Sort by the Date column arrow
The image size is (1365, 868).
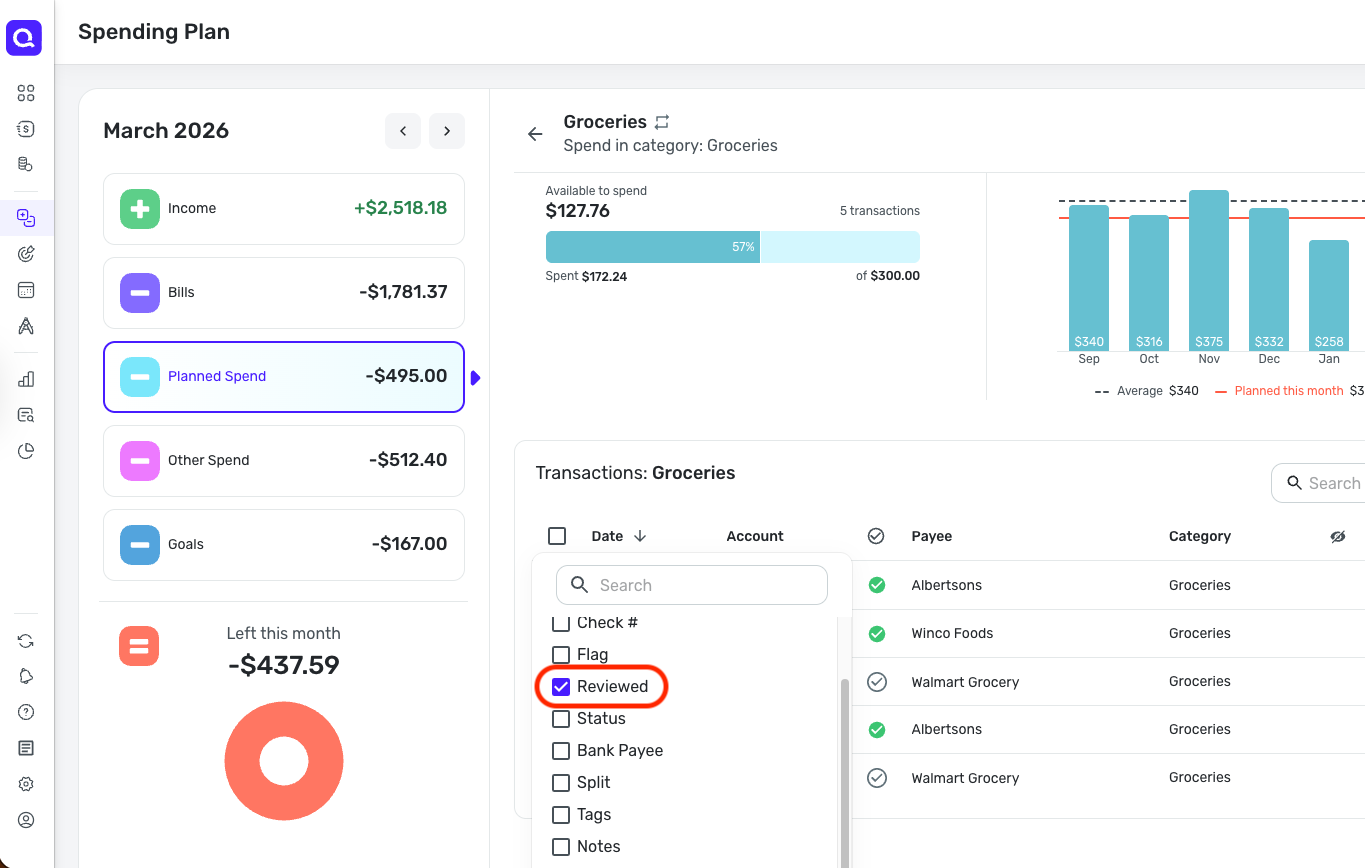(x=640, y=537)
